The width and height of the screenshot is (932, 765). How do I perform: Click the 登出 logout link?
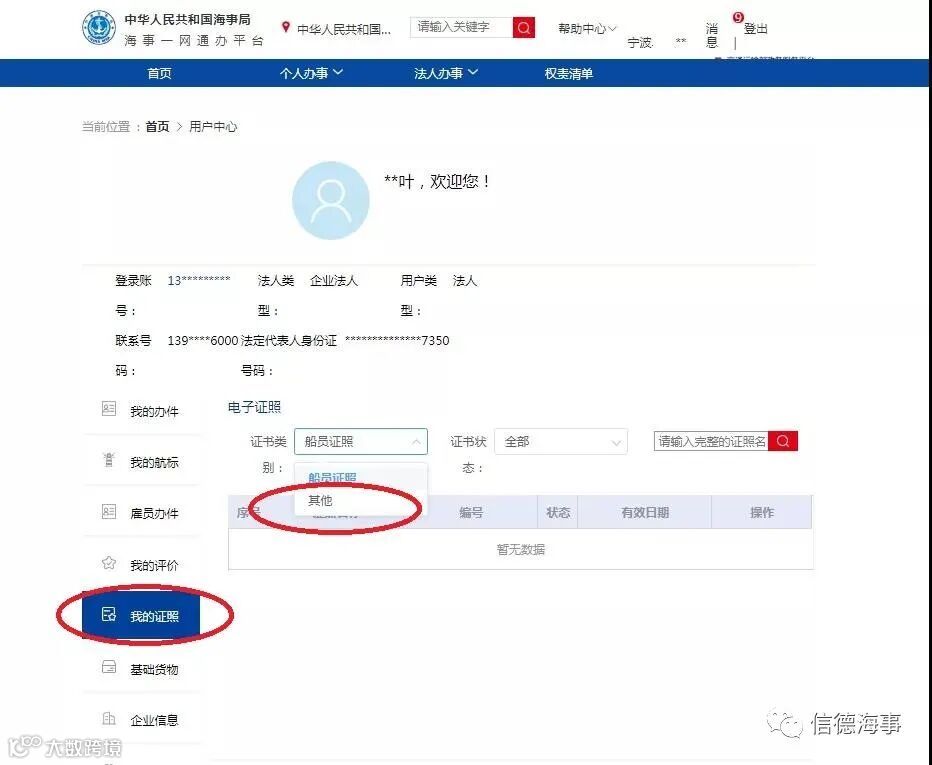pyautogui.click(x=755, y=29)
